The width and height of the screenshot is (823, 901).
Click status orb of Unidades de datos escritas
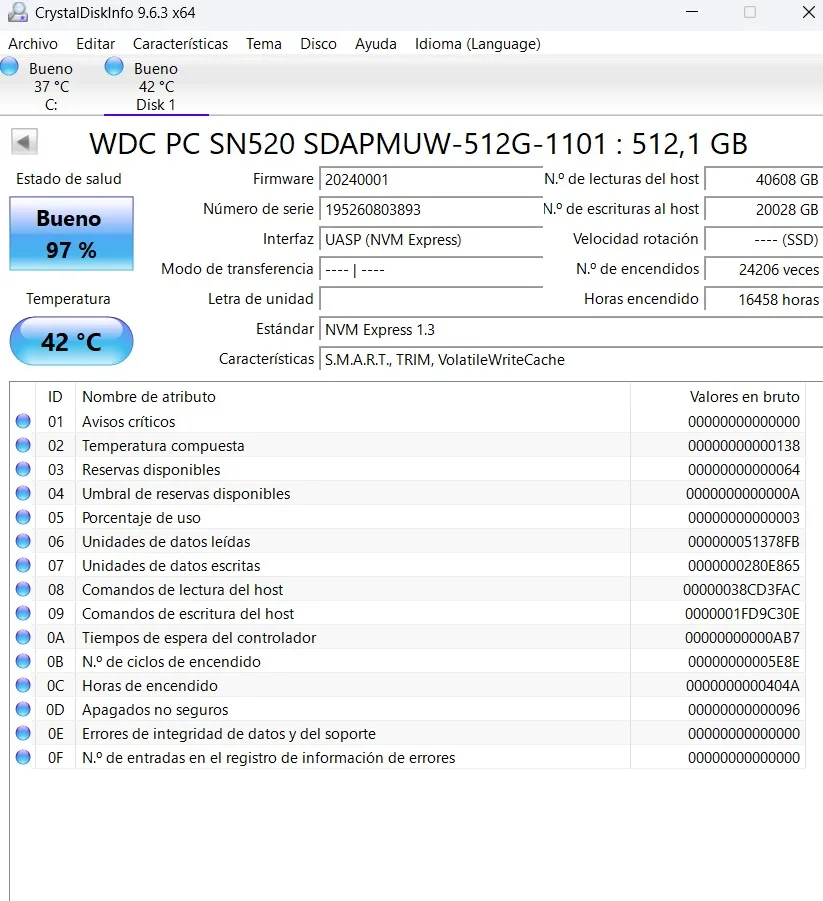(x=23, y=565)
